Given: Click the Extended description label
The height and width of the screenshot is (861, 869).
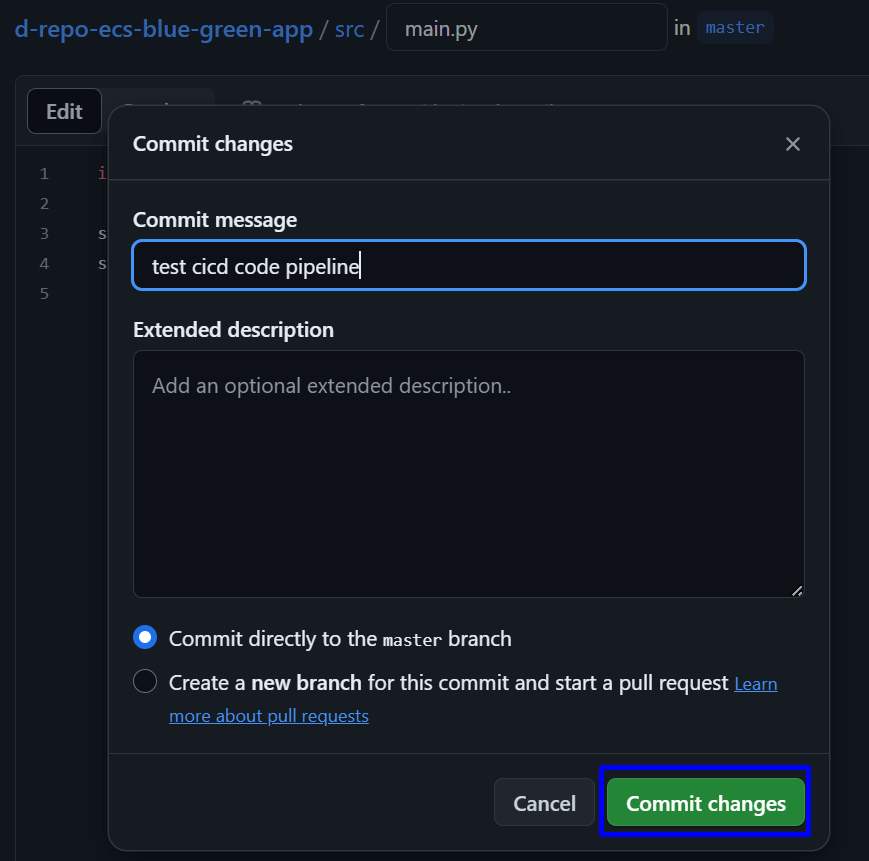Looking at the screenshot, I should tap(233, 330).
